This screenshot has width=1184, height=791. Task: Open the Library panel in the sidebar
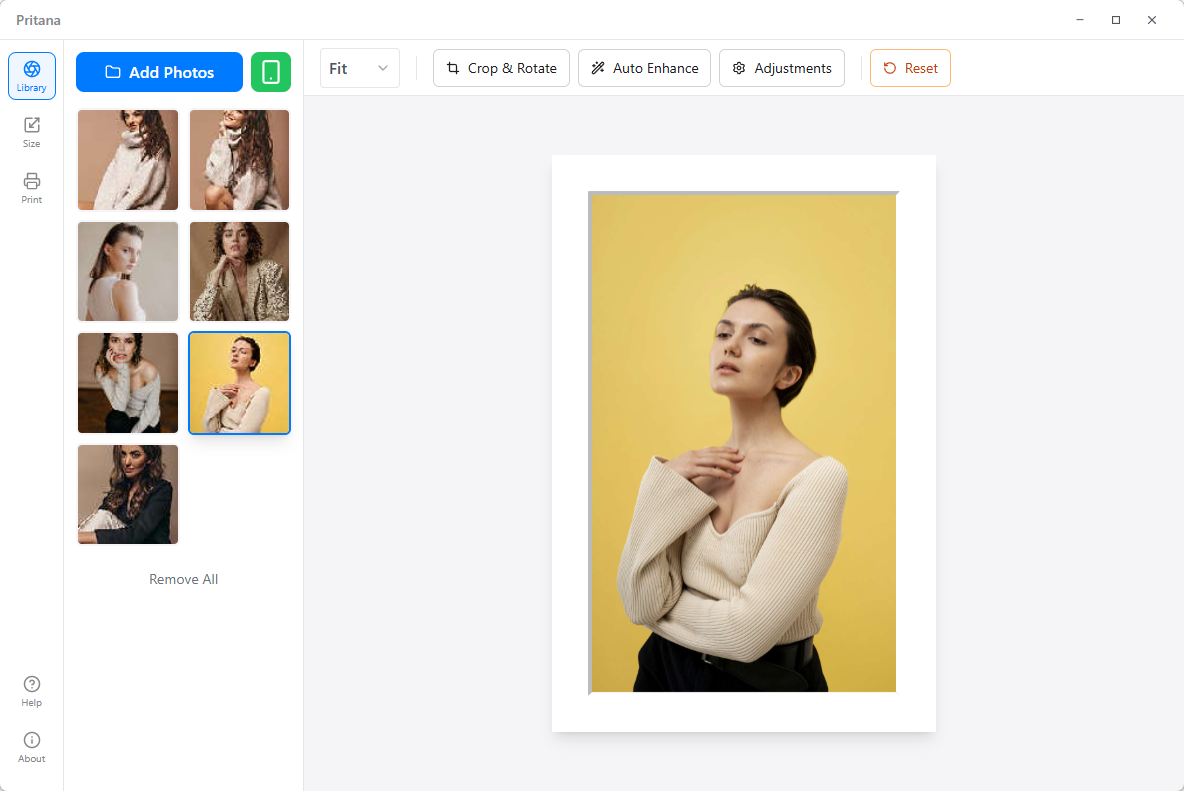coord(31,75)
